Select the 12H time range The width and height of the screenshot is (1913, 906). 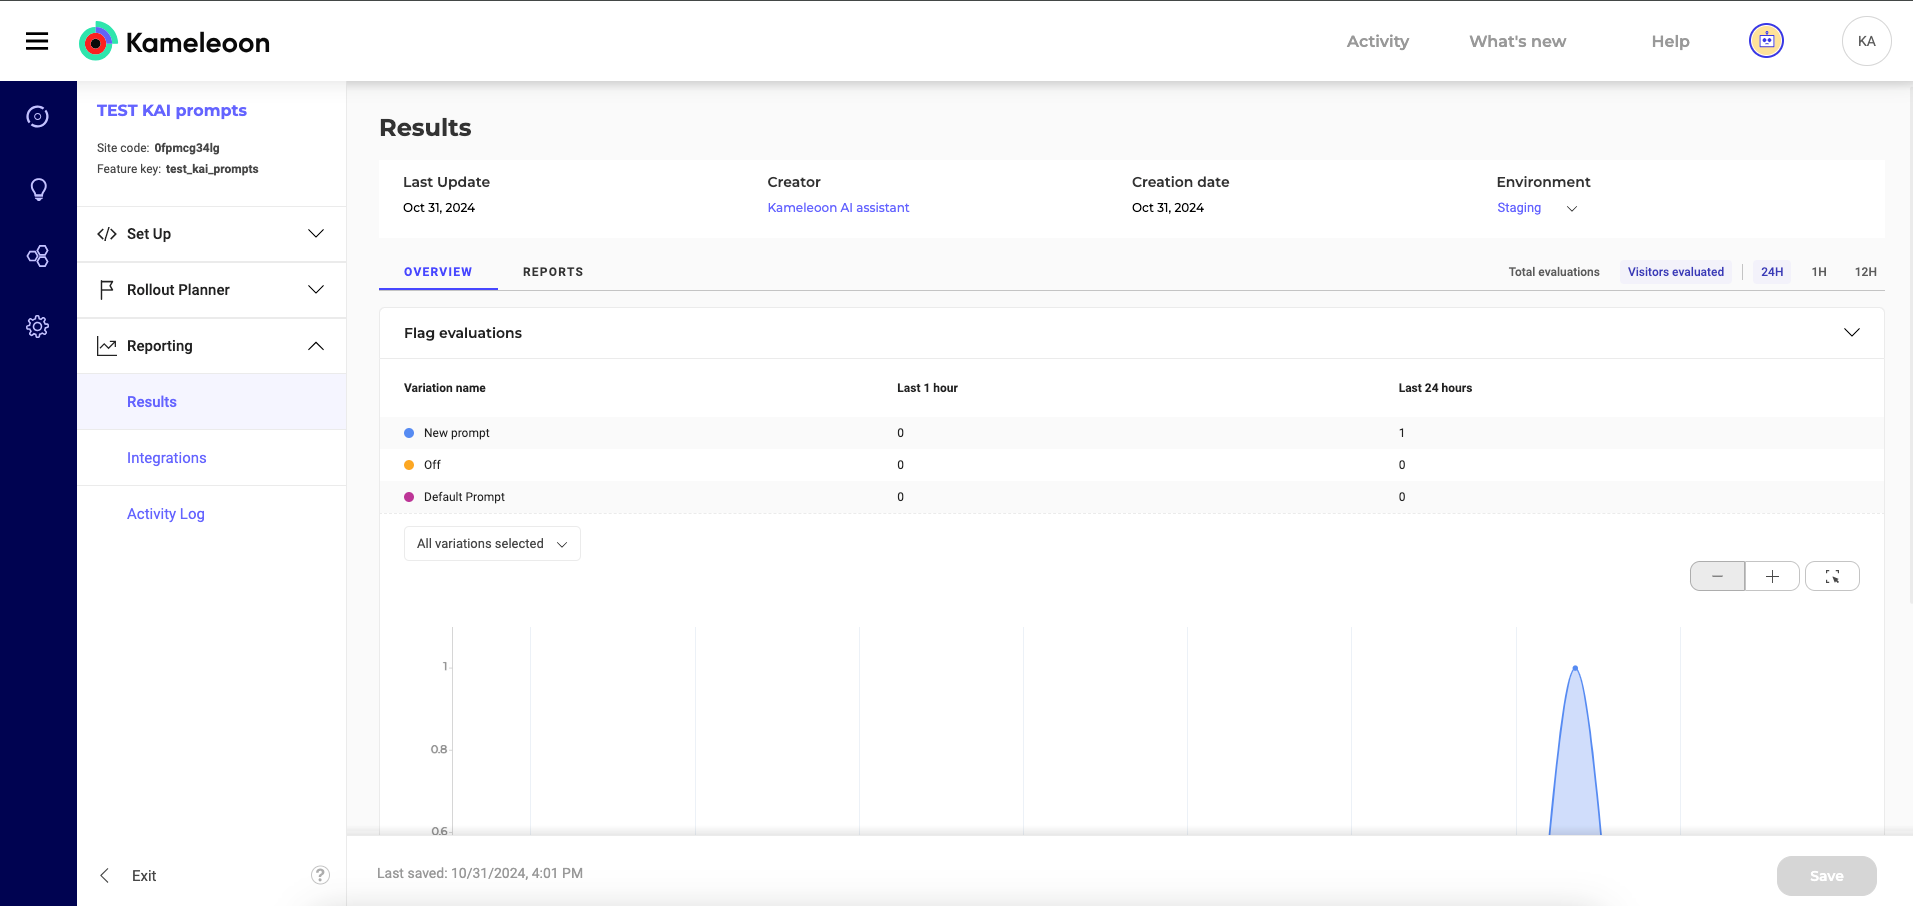(1866, 272)
